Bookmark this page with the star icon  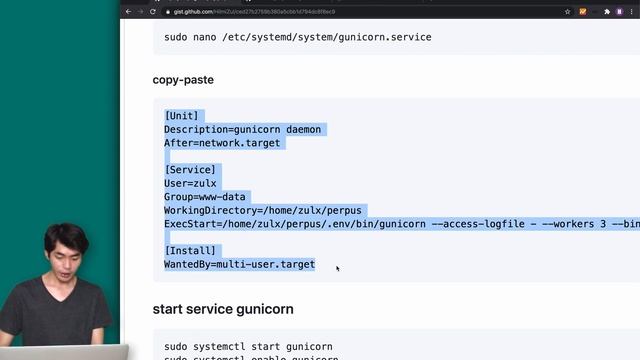pyautogui.click(x=567, y=12)
